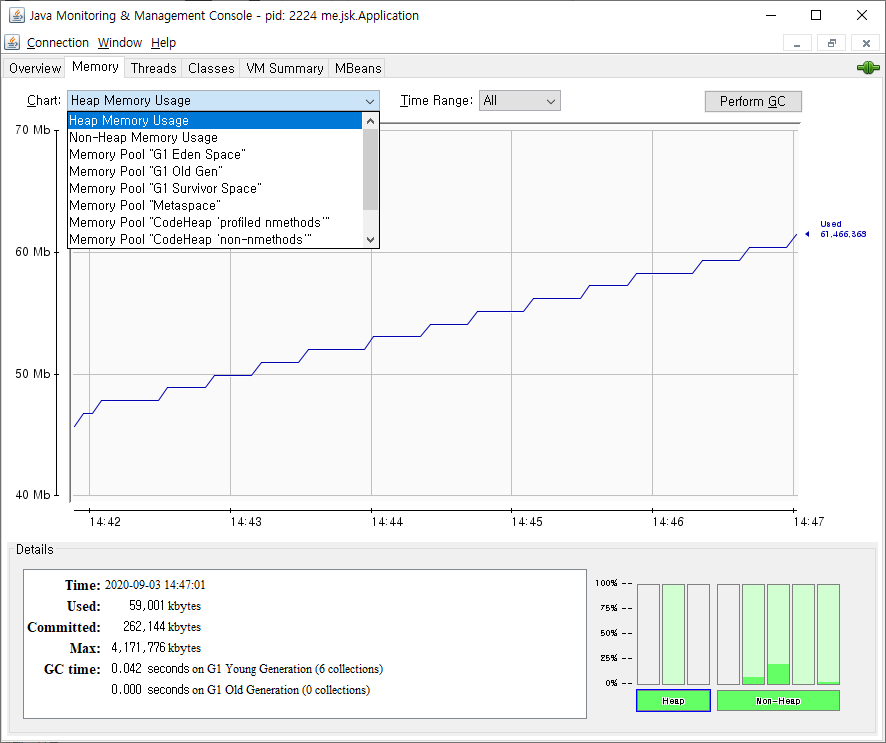
Task: Click the Perform GC button
Action: [x=753, y=101]
